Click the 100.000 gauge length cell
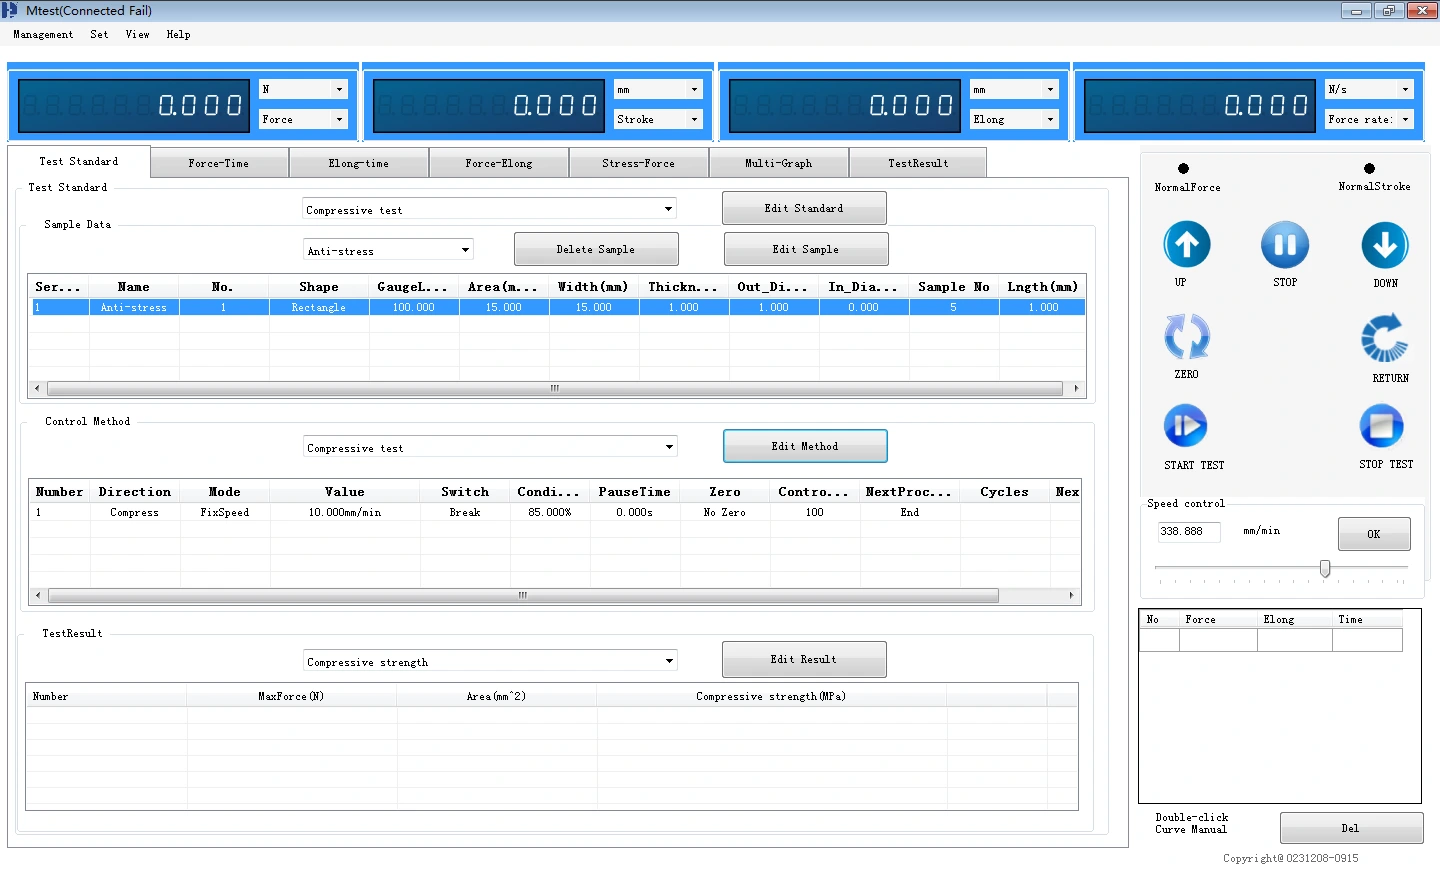 click(414, 307)
